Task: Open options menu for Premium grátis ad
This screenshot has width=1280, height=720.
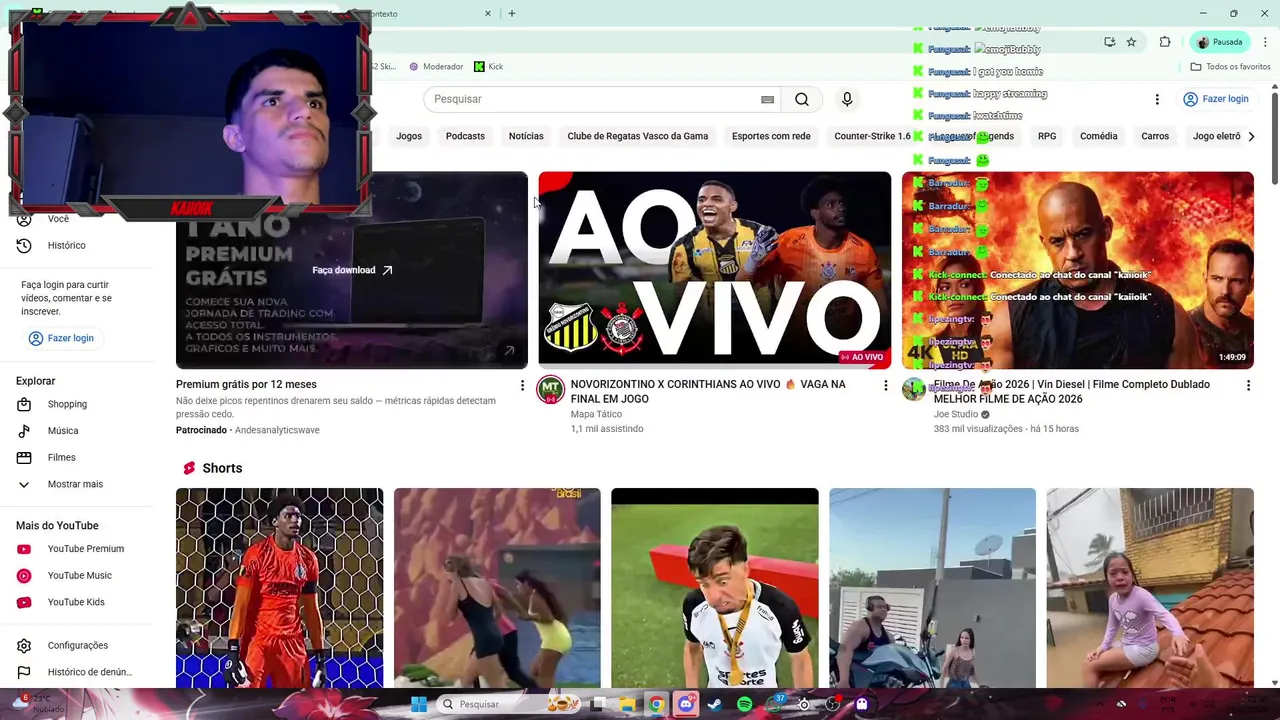Action: click(x=522, y=385)
